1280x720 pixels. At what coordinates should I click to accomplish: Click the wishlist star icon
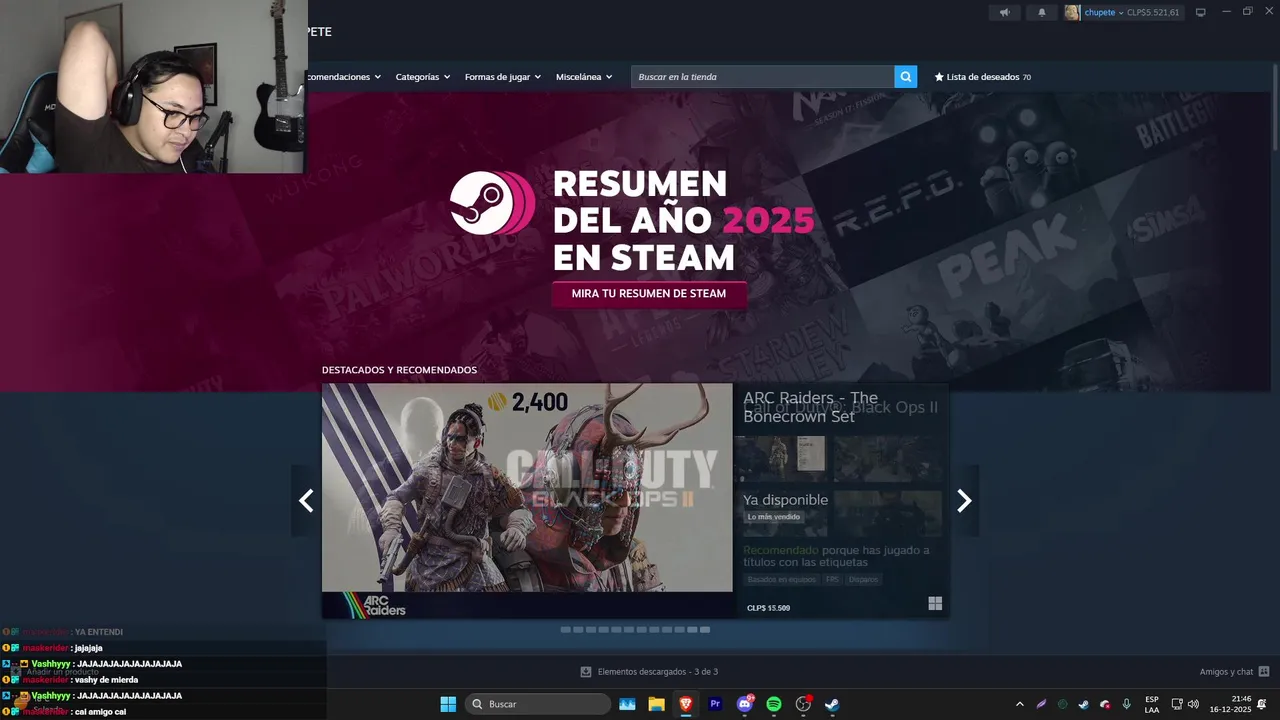[x=939, y=77]
